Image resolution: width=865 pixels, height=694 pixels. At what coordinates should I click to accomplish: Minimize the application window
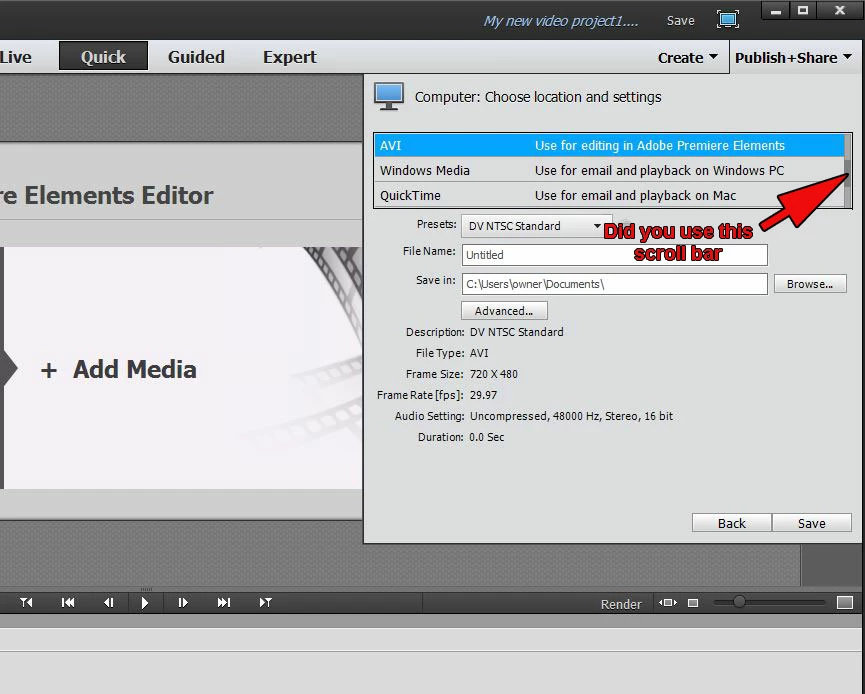[776, 10]
